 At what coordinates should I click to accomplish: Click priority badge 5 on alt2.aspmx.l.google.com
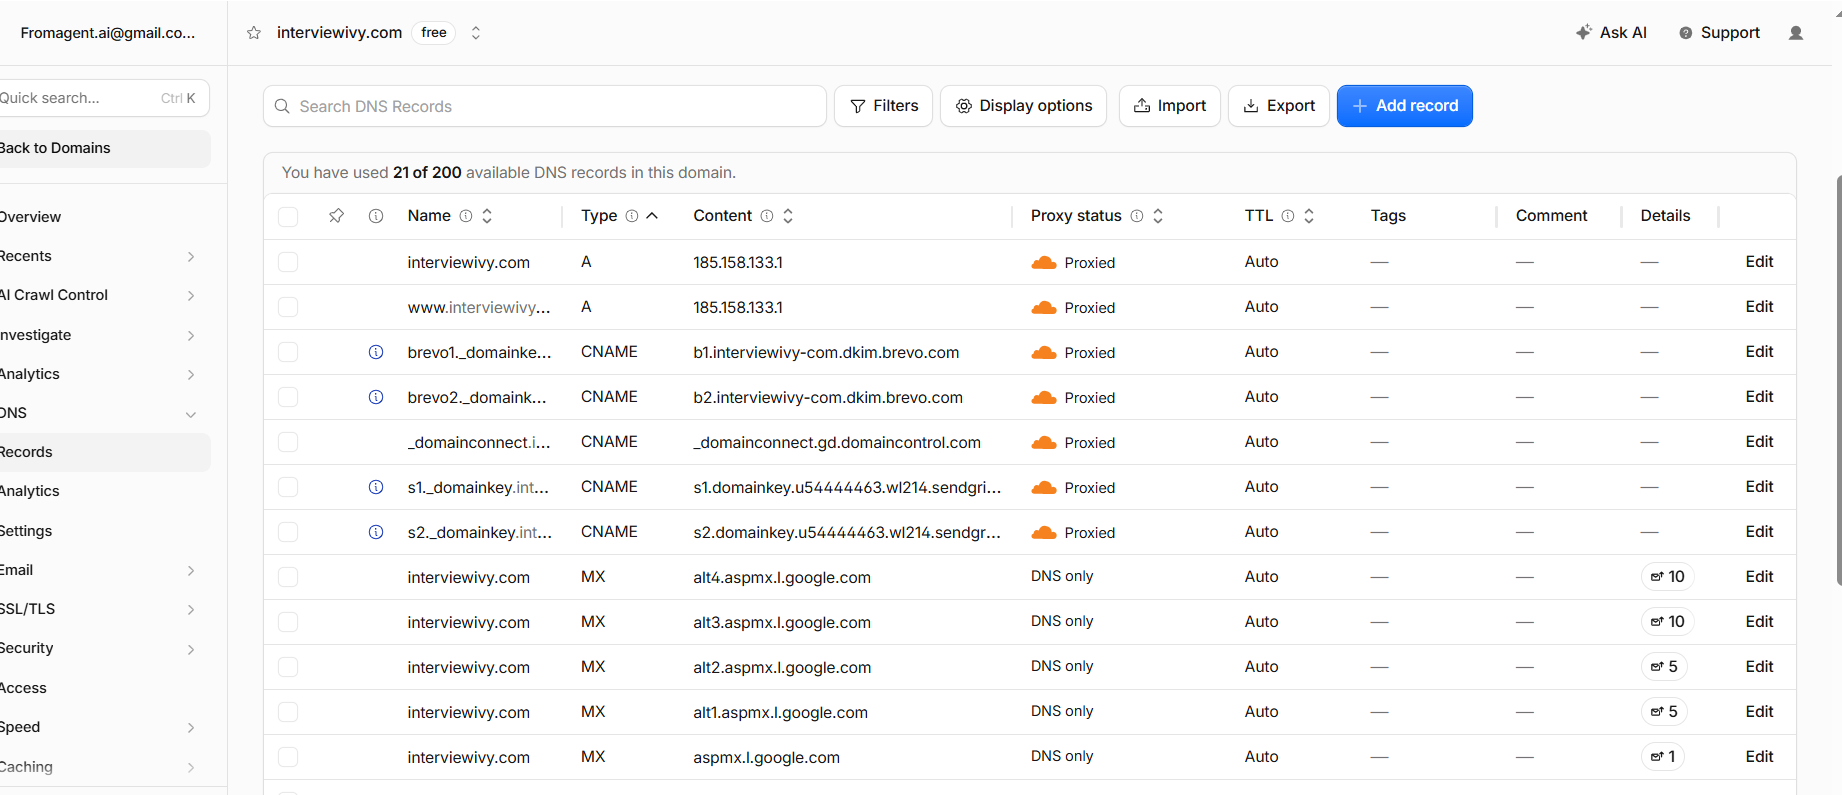pyautogui.click(x=1664, y=667)
